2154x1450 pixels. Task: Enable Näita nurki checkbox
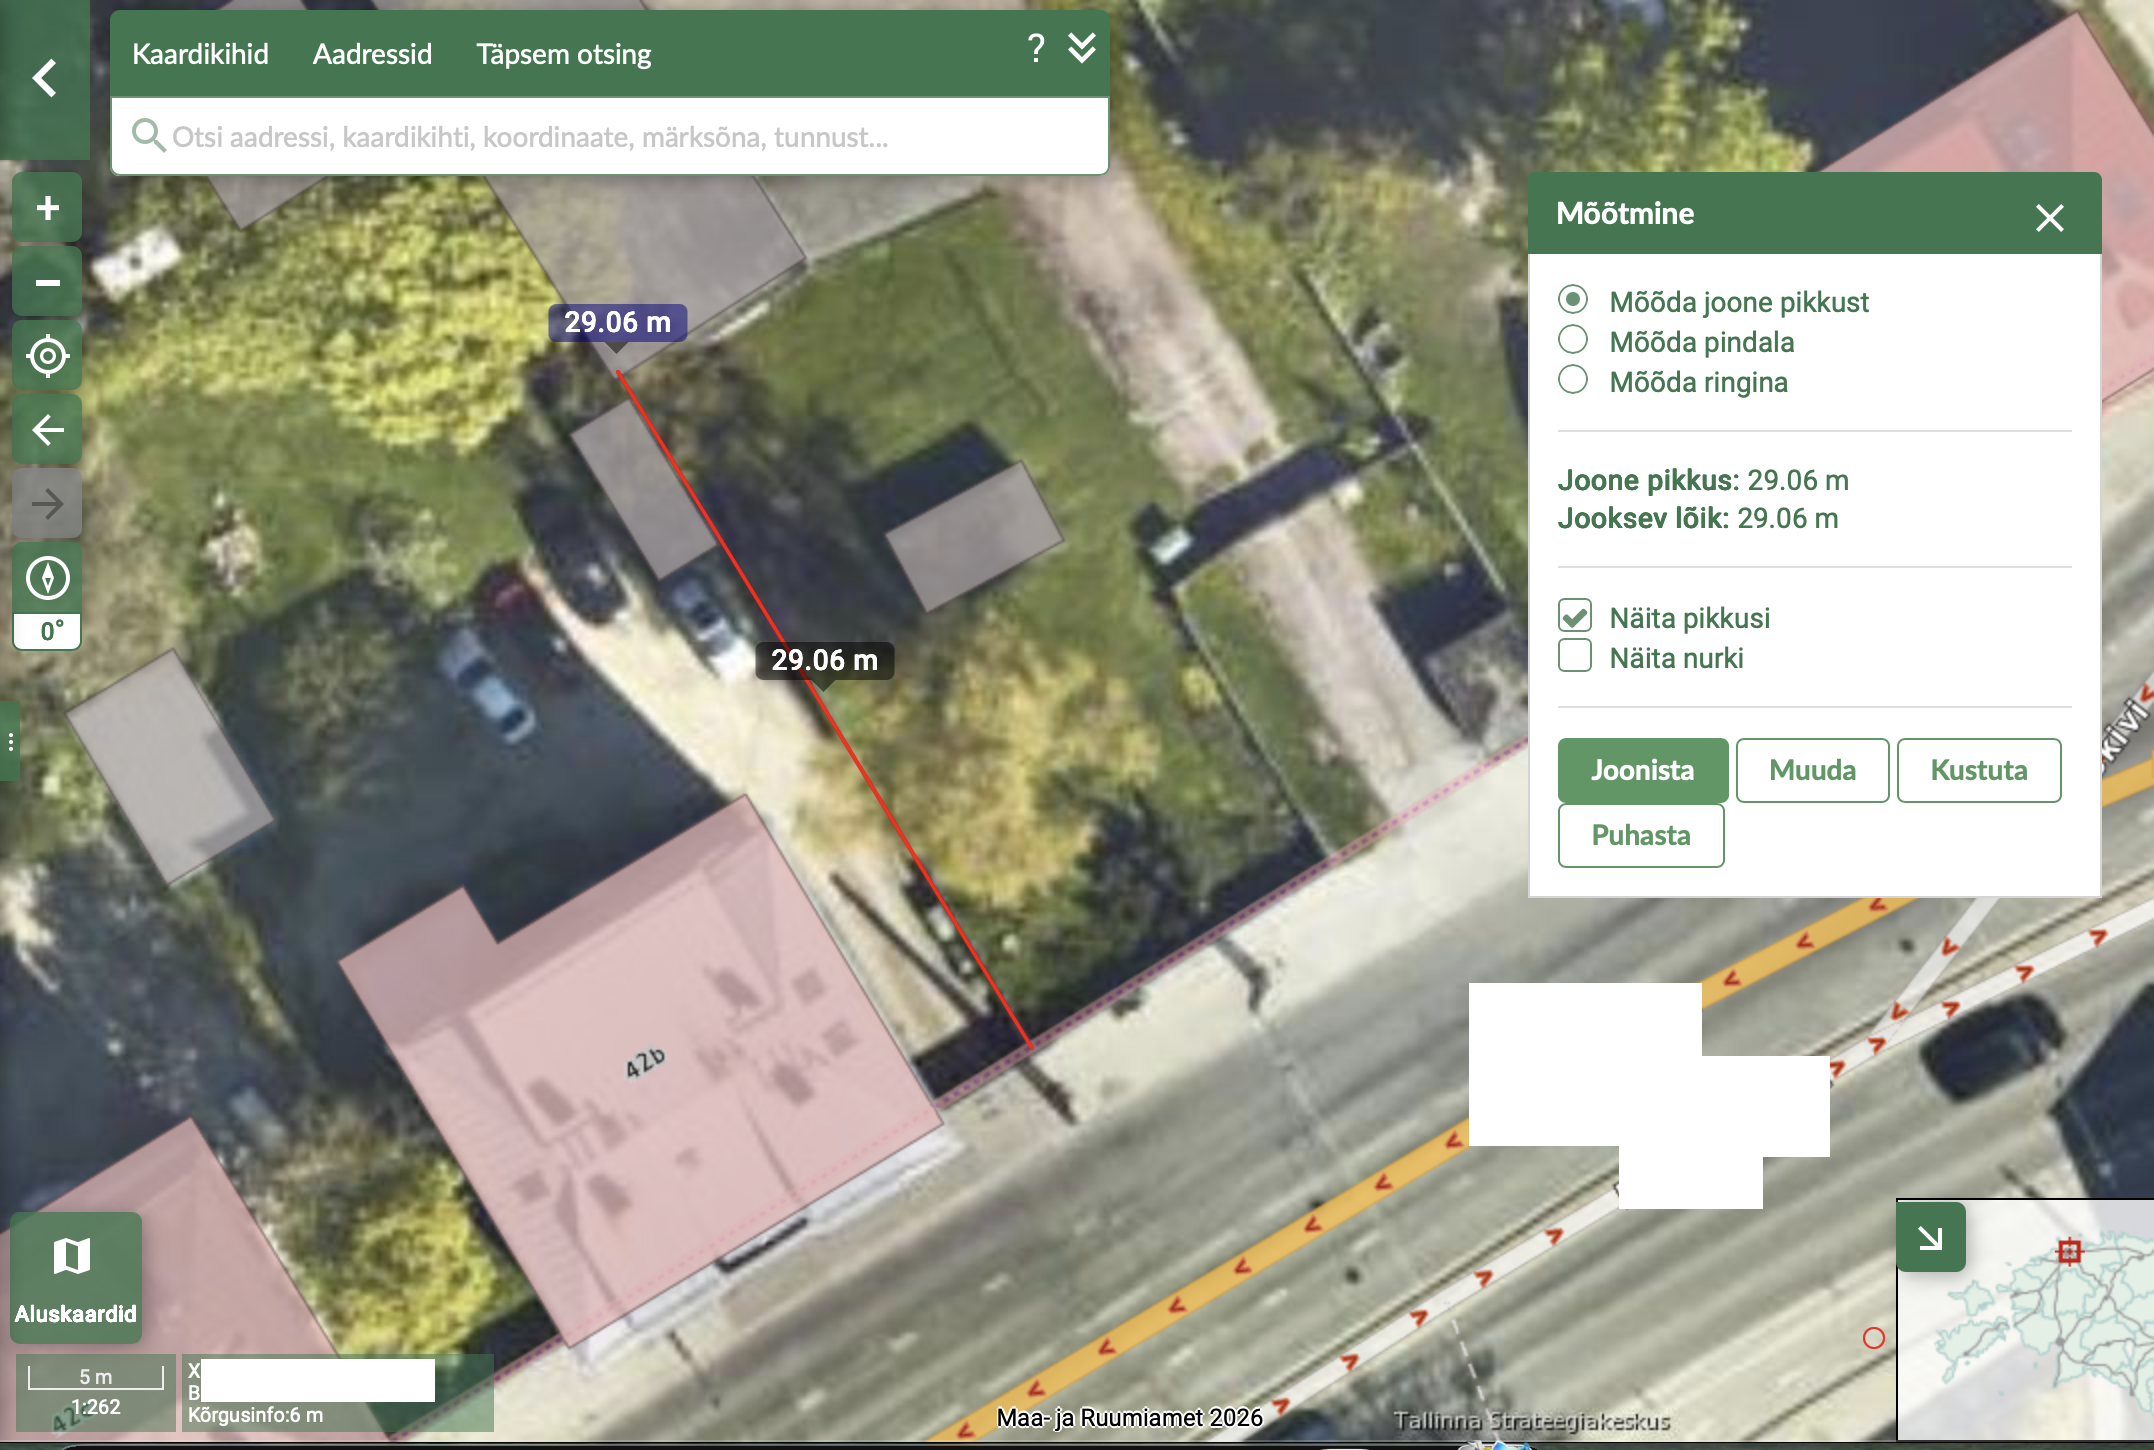[1575, 656]
